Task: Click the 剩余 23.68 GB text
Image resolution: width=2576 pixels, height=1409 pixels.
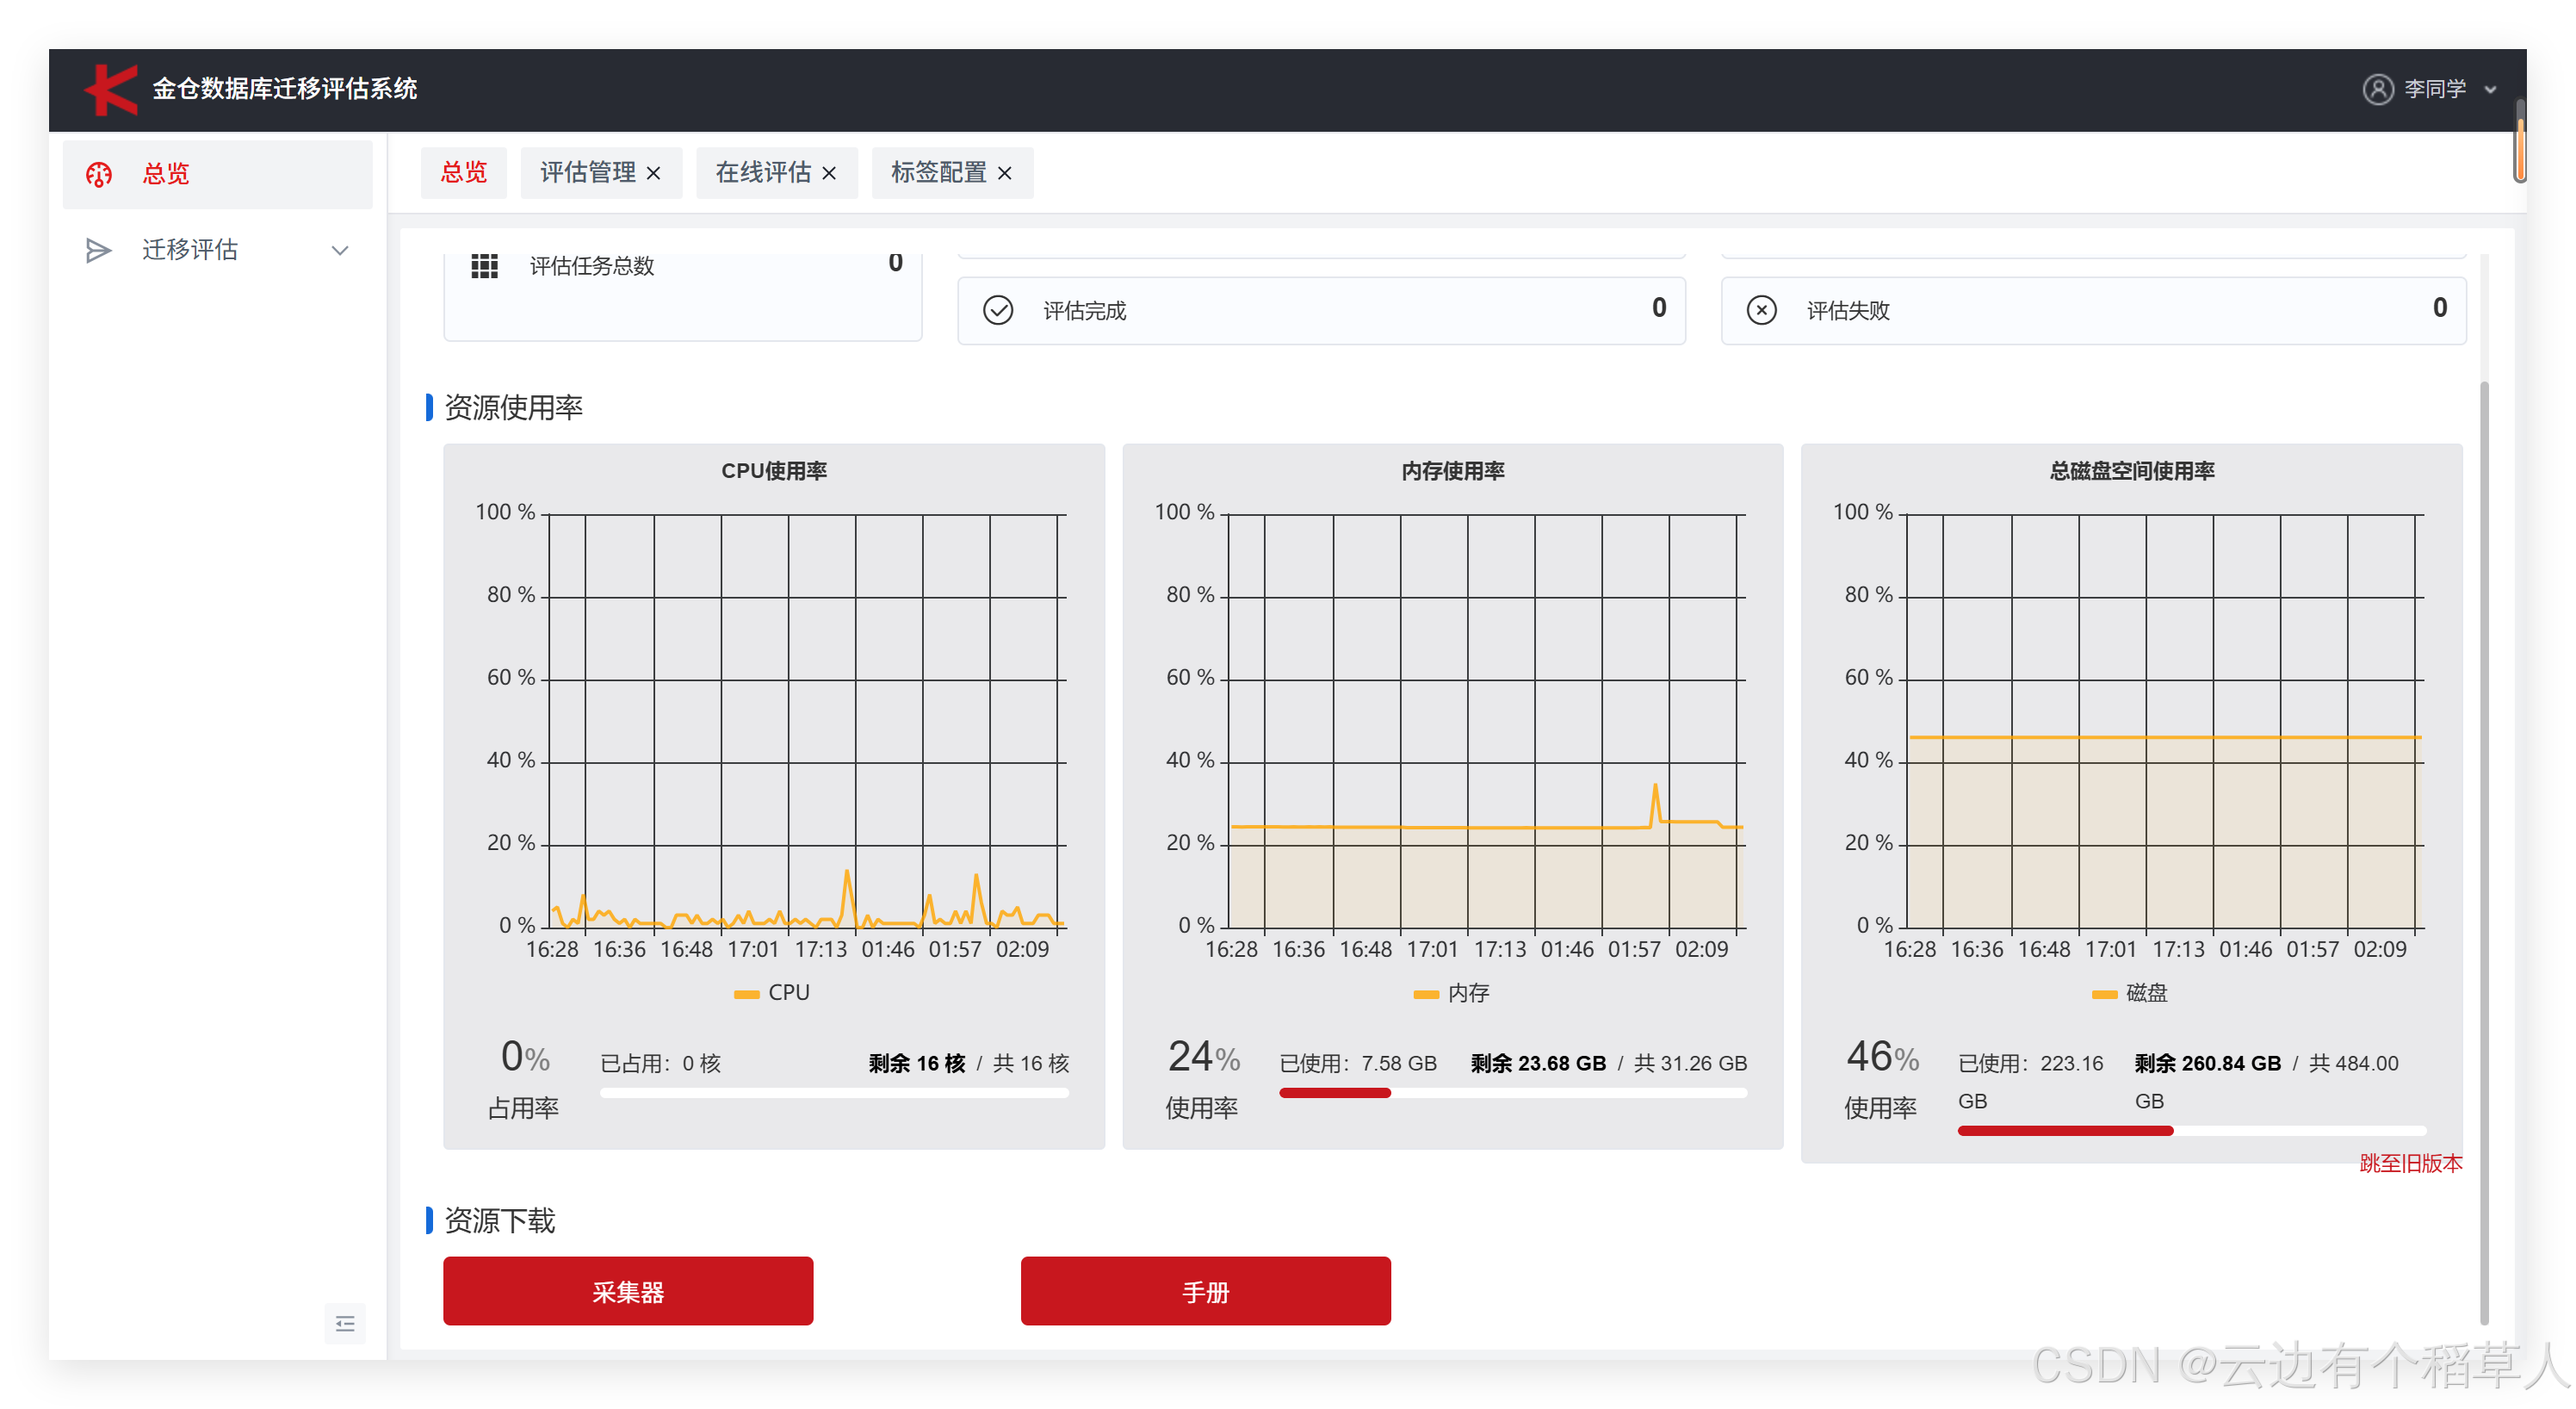Action: [1538, 1063]
